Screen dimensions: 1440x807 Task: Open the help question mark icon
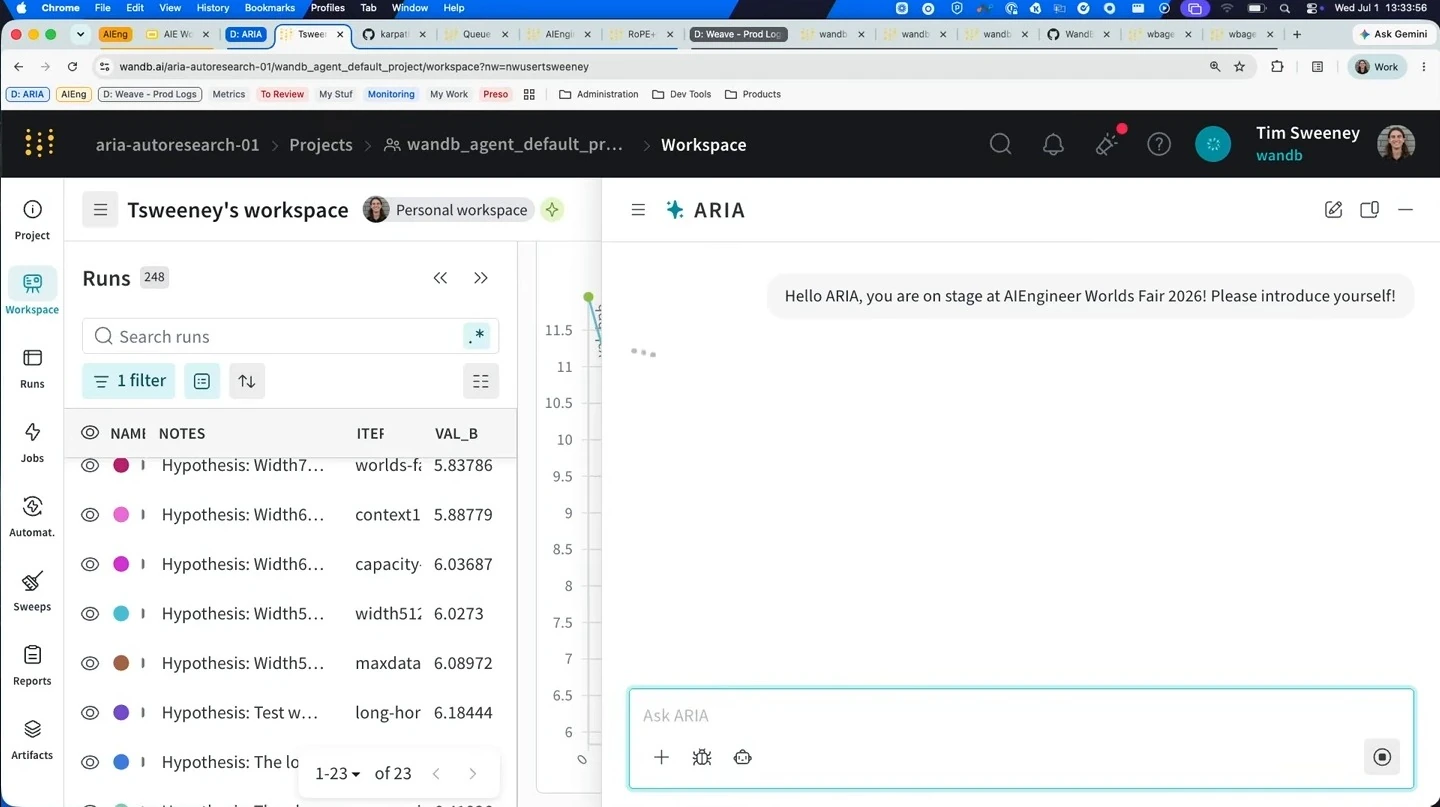point(1159,144)
